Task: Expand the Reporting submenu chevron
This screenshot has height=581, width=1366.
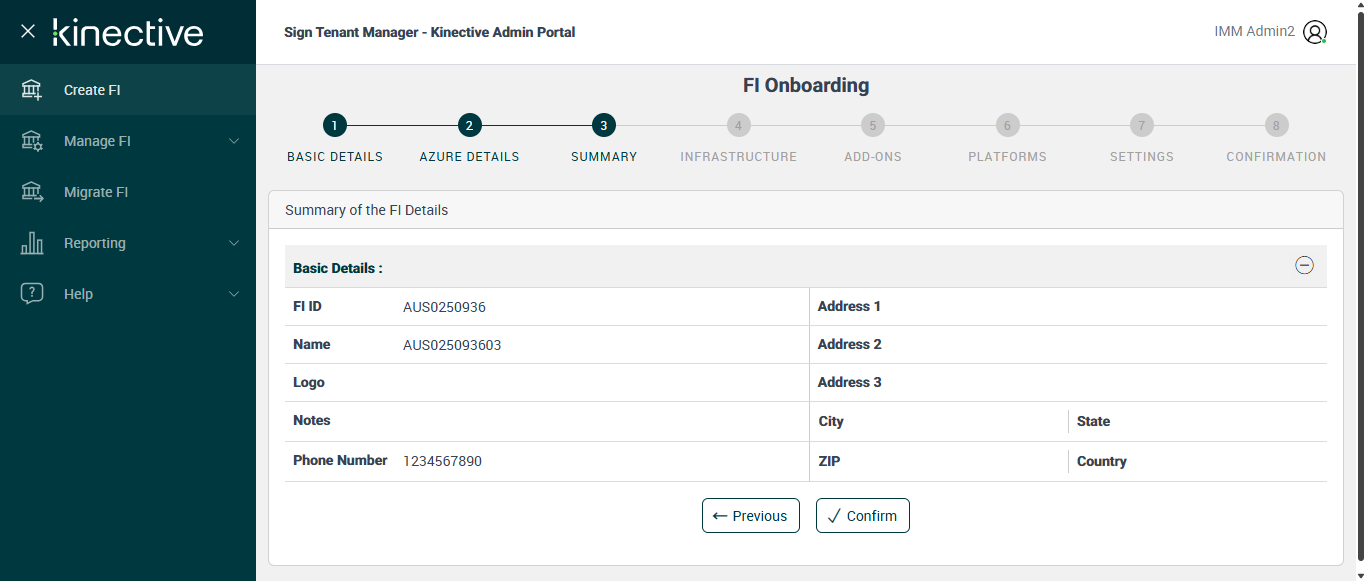Action: point(234,243)
